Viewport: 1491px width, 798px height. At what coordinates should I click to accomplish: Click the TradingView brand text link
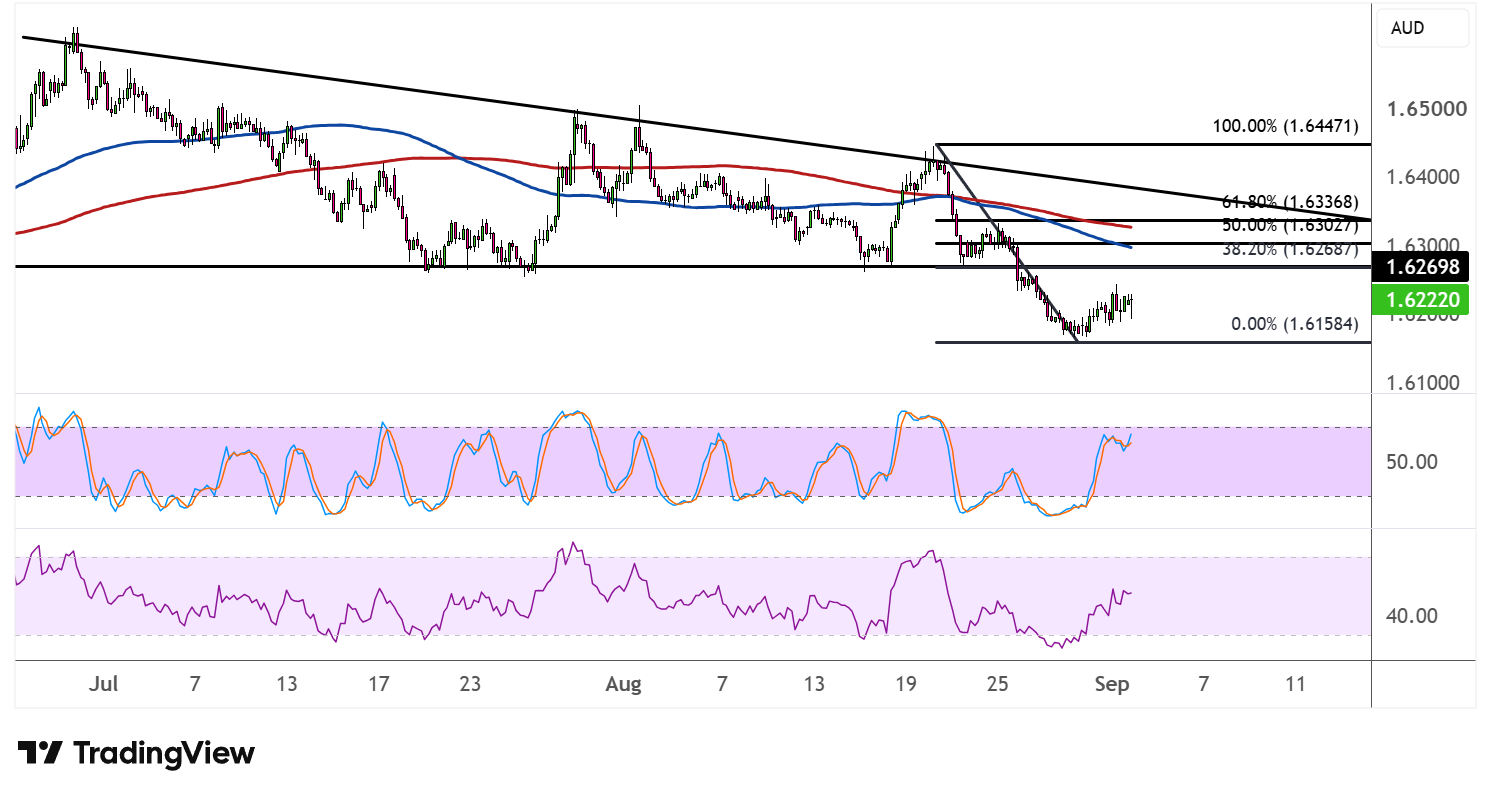(x=165, y=753)
